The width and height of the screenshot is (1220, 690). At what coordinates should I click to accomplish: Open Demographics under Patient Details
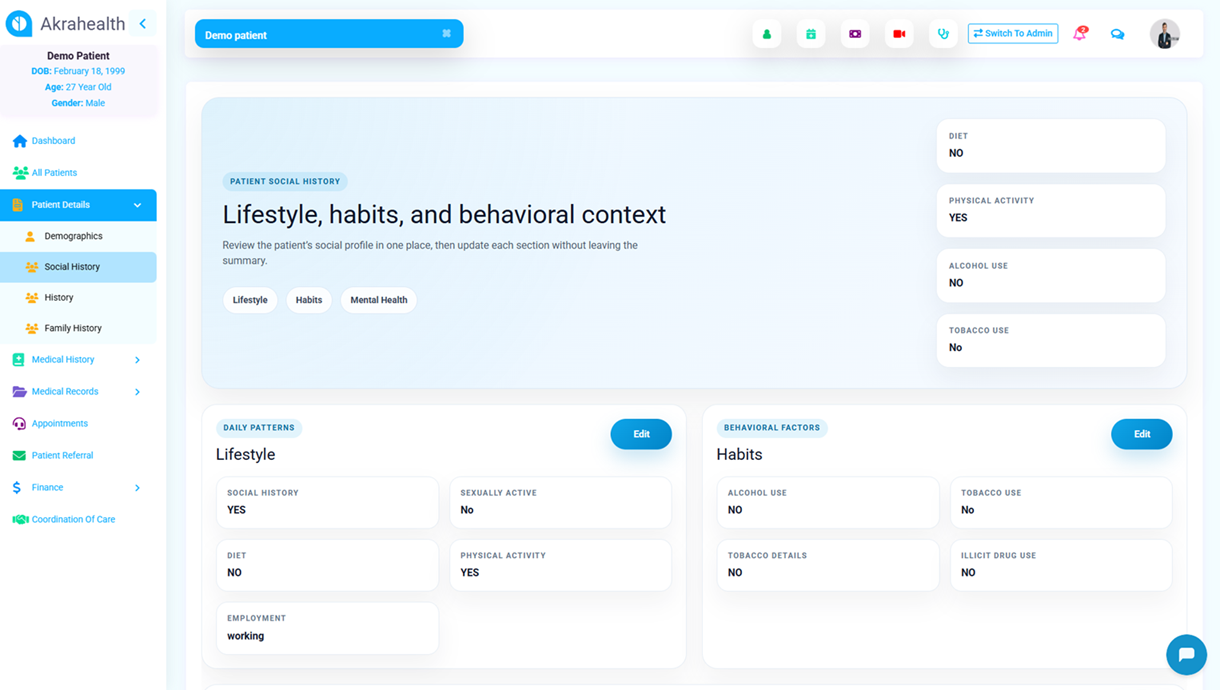[x=73, y=236]
